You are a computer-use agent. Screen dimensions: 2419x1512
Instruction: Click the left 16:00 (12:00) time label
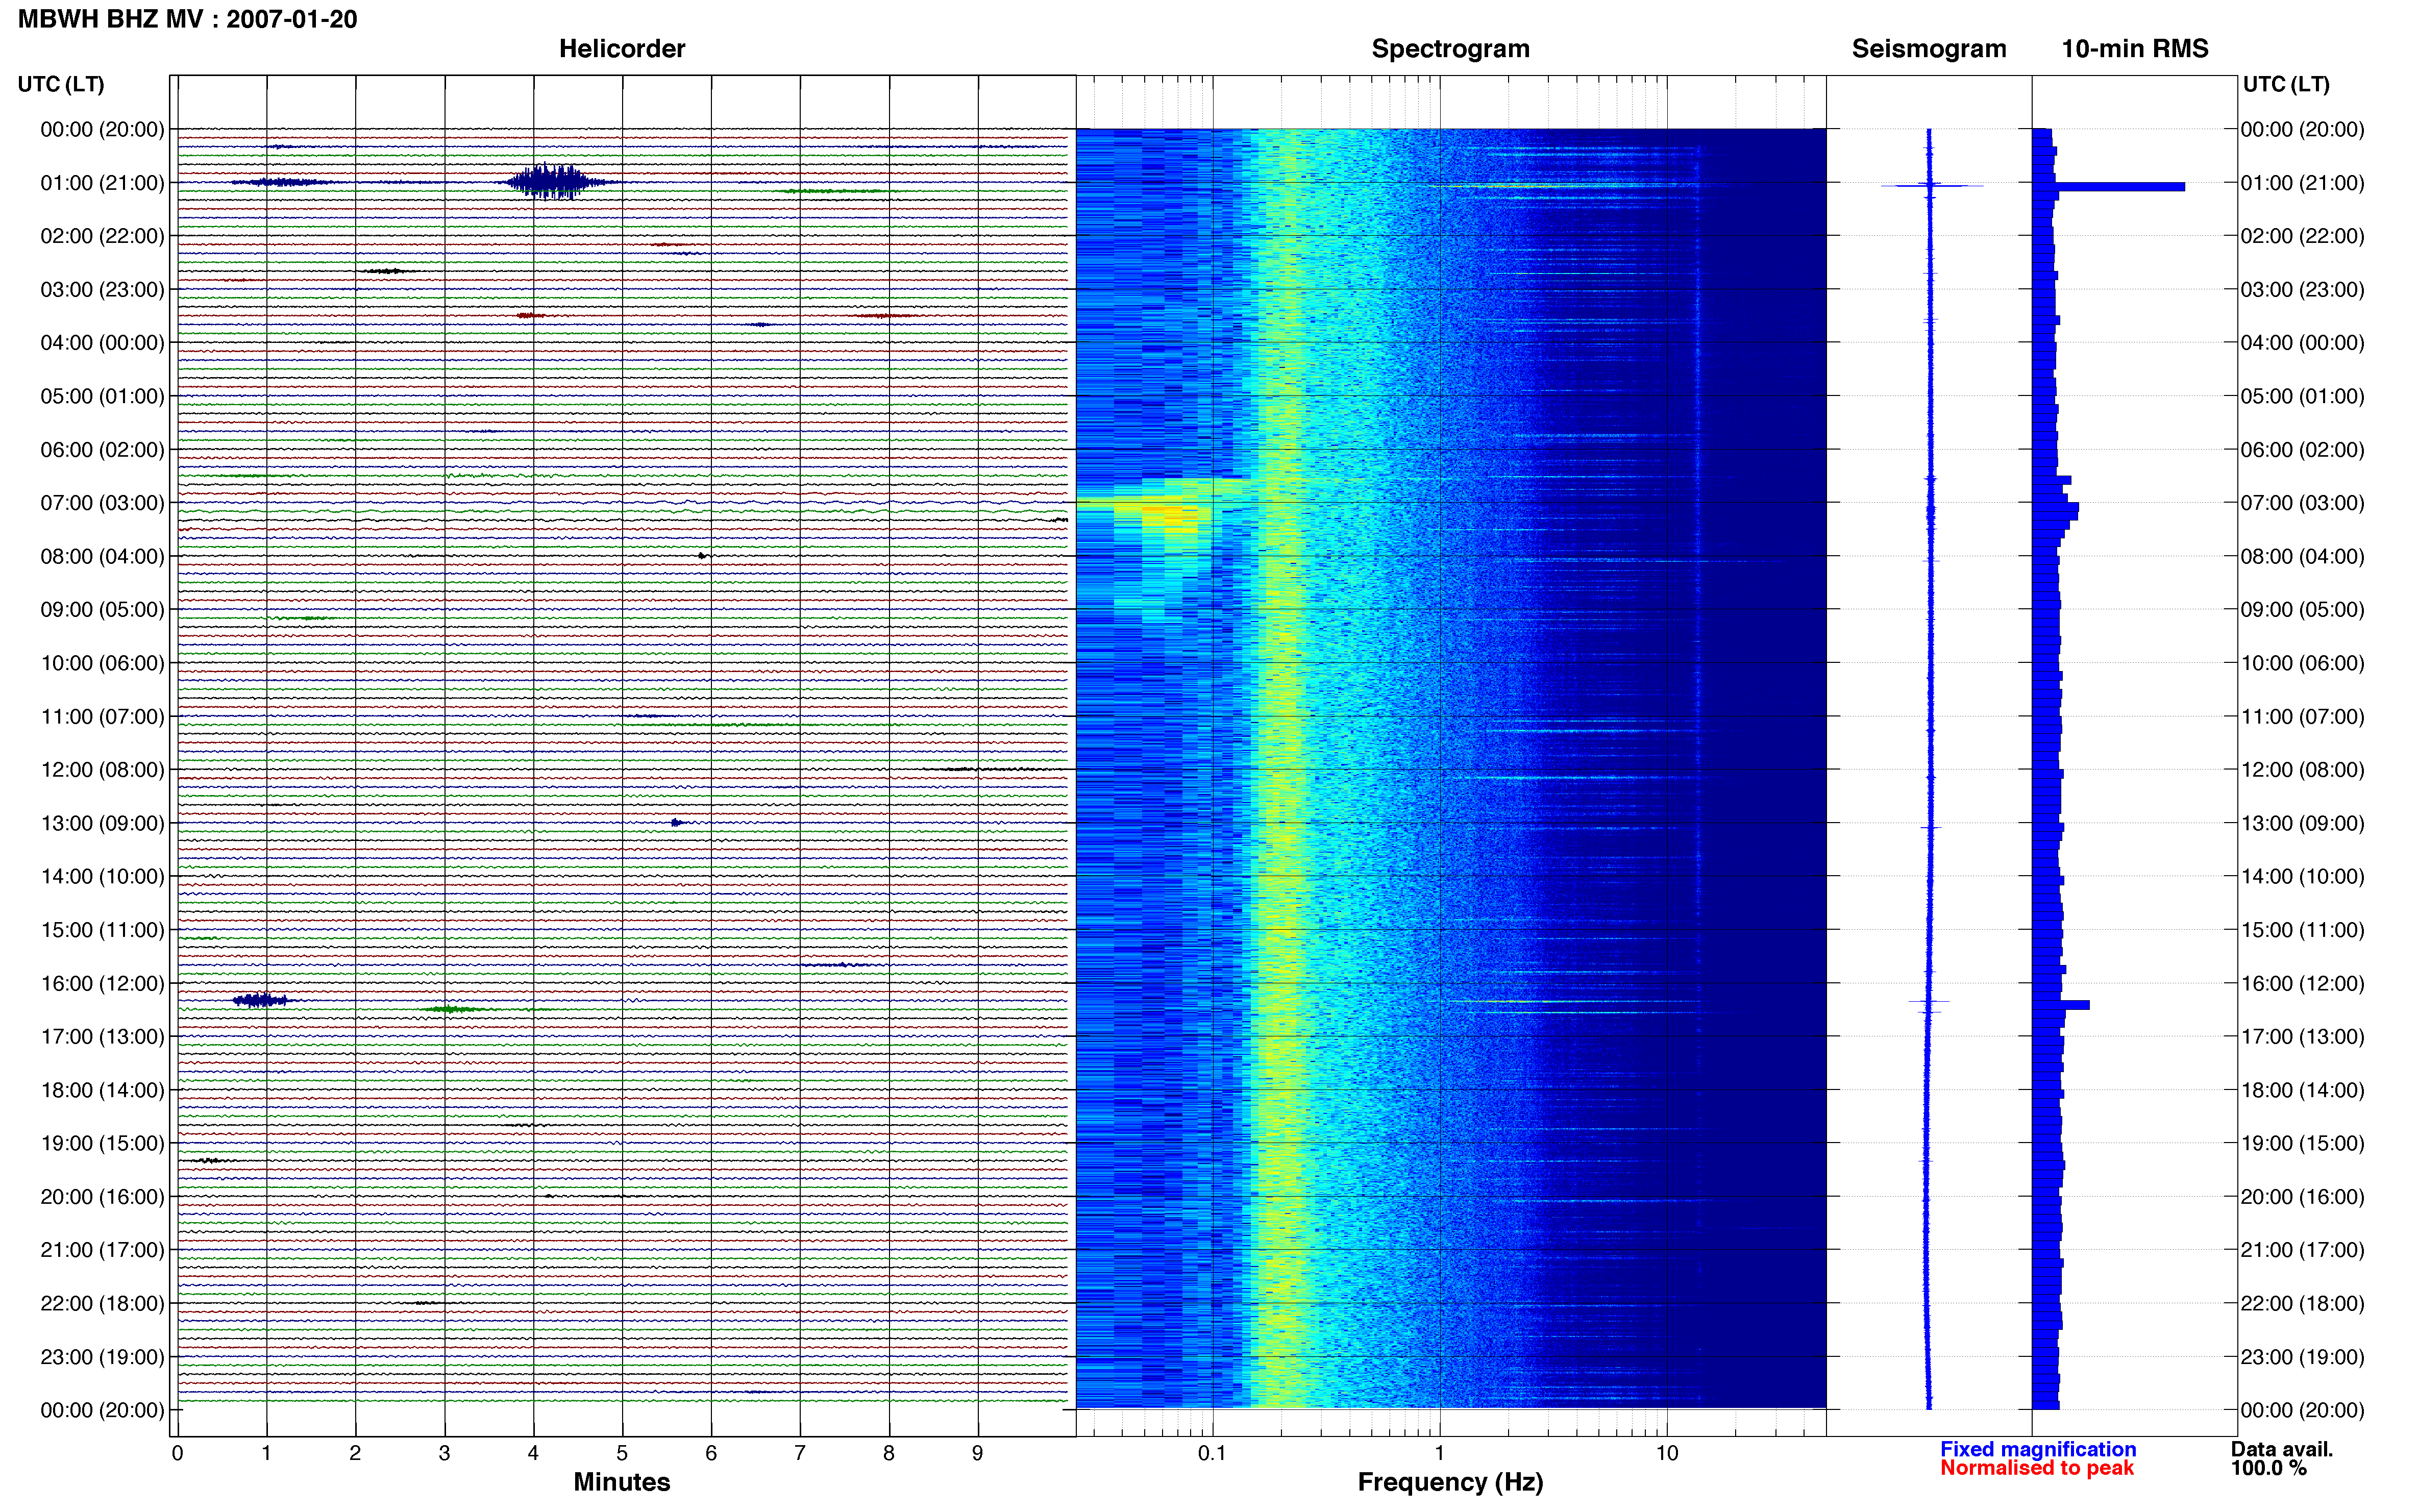(x=102, y=983)
